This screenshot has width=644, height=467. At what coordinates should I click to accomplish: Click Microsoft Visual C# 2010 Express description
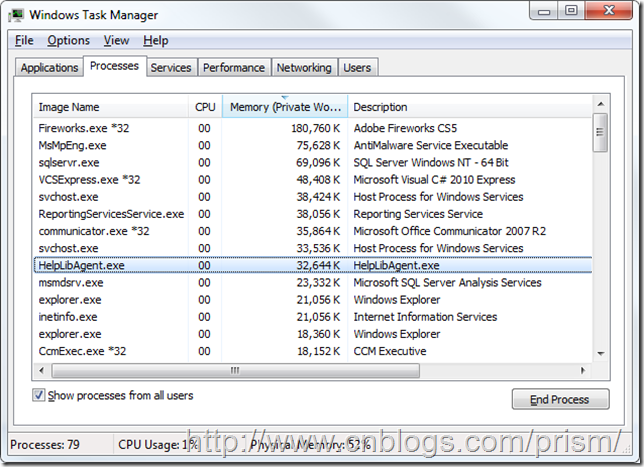point(434,179)
